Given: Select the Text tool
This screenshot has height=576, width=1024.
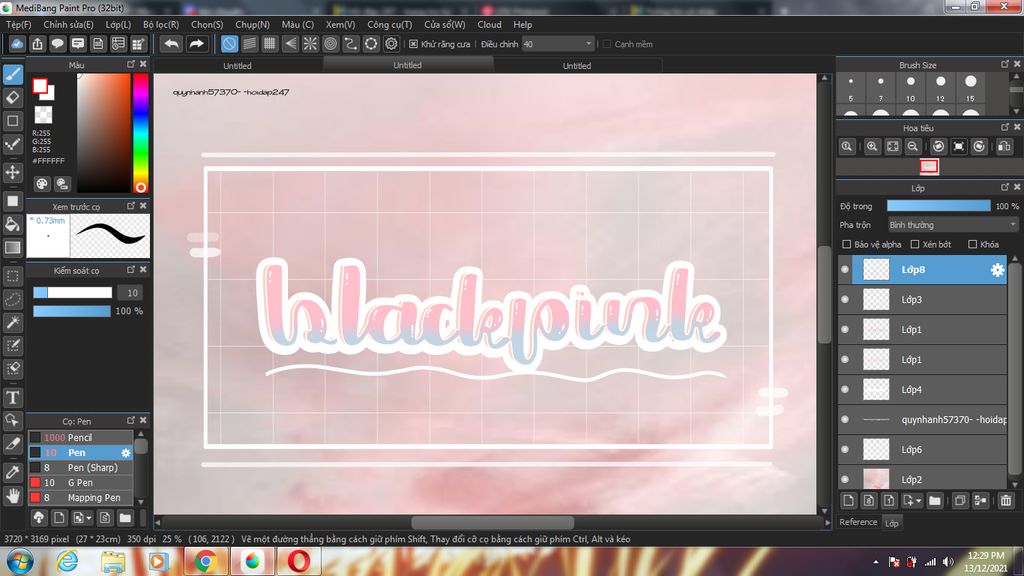Looking at the screenshot, I should pyautogui.click(x=12, y=397).
